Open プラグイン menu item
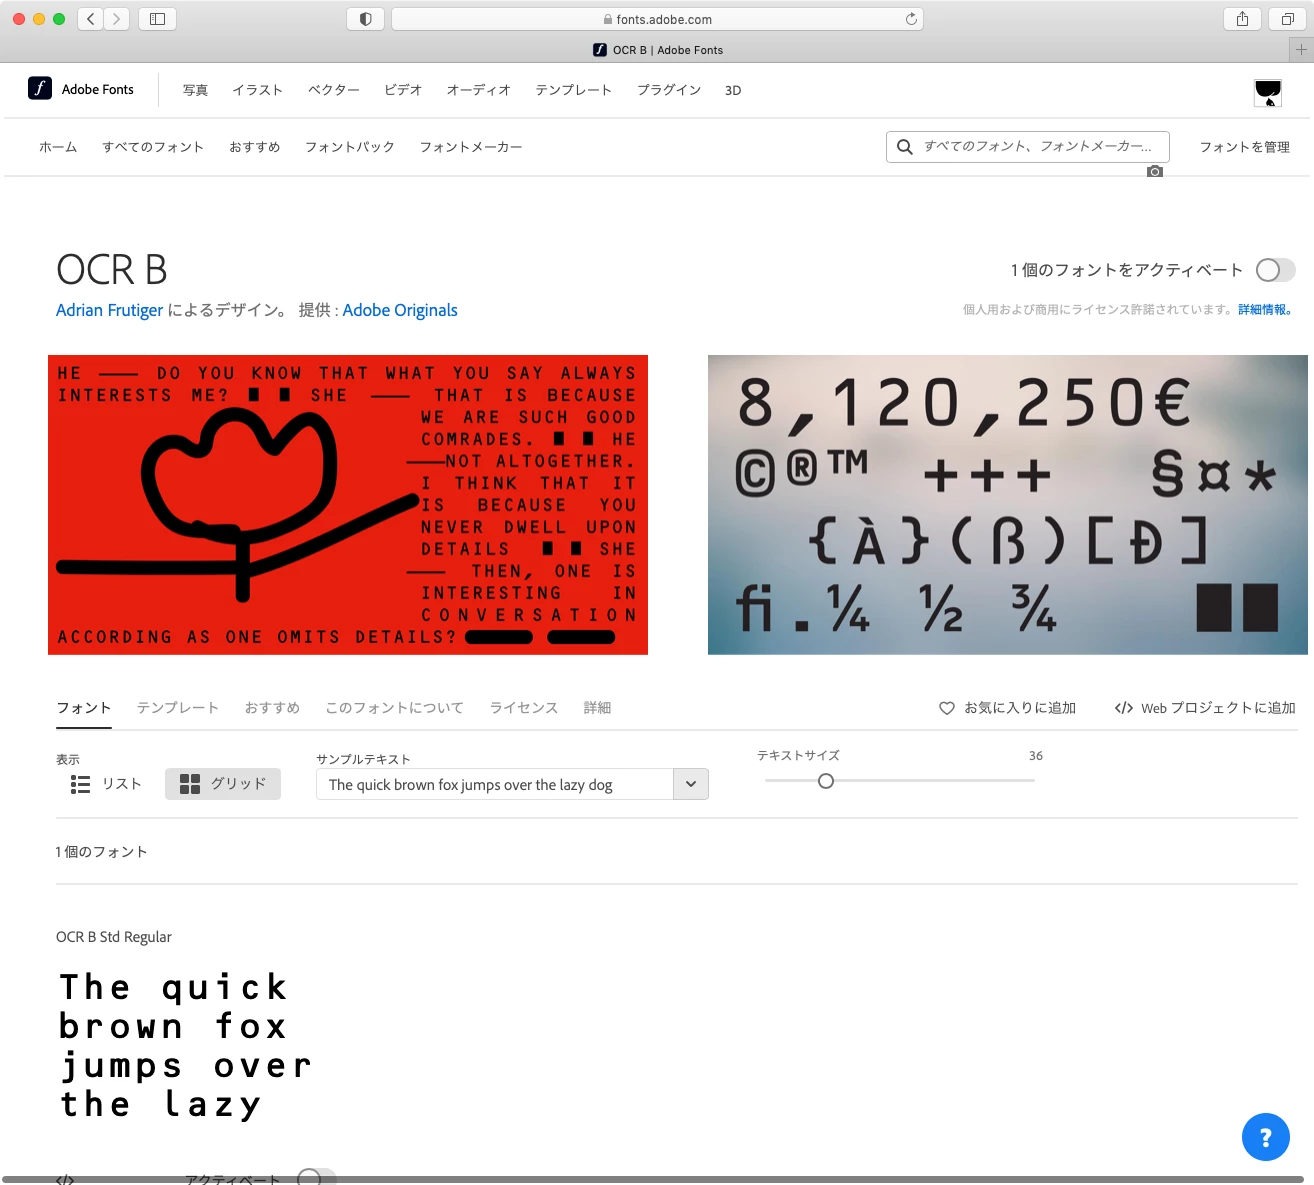 click(669, 90)
